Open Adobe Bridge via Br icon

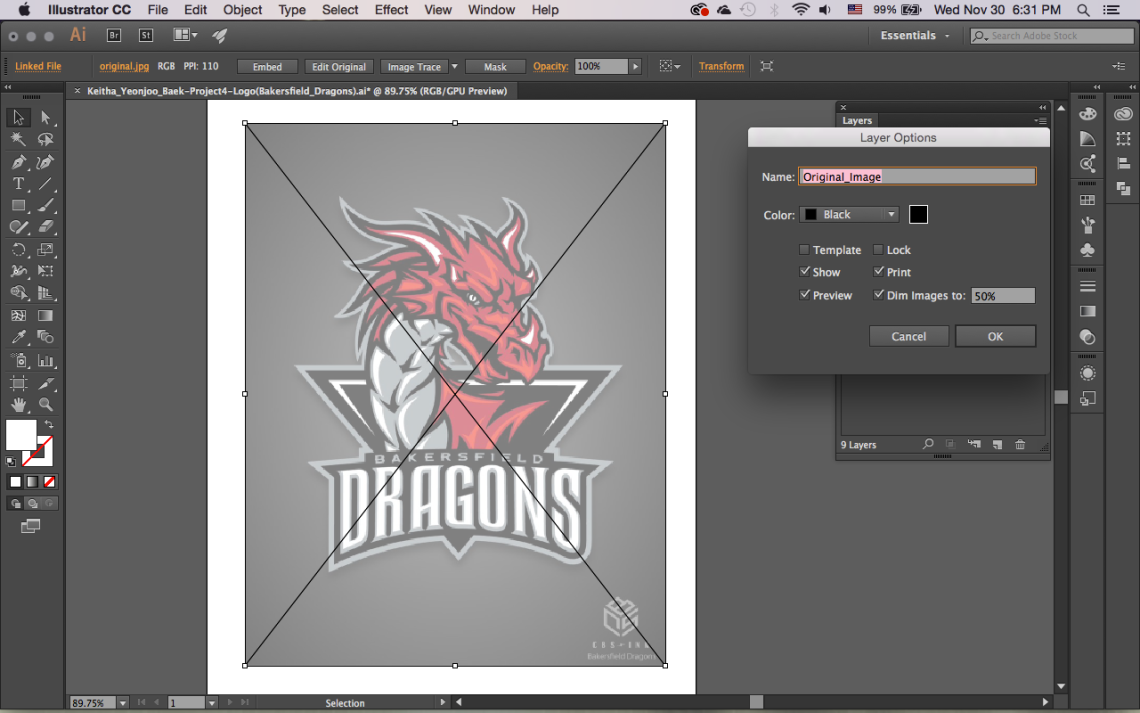[113, 35]
